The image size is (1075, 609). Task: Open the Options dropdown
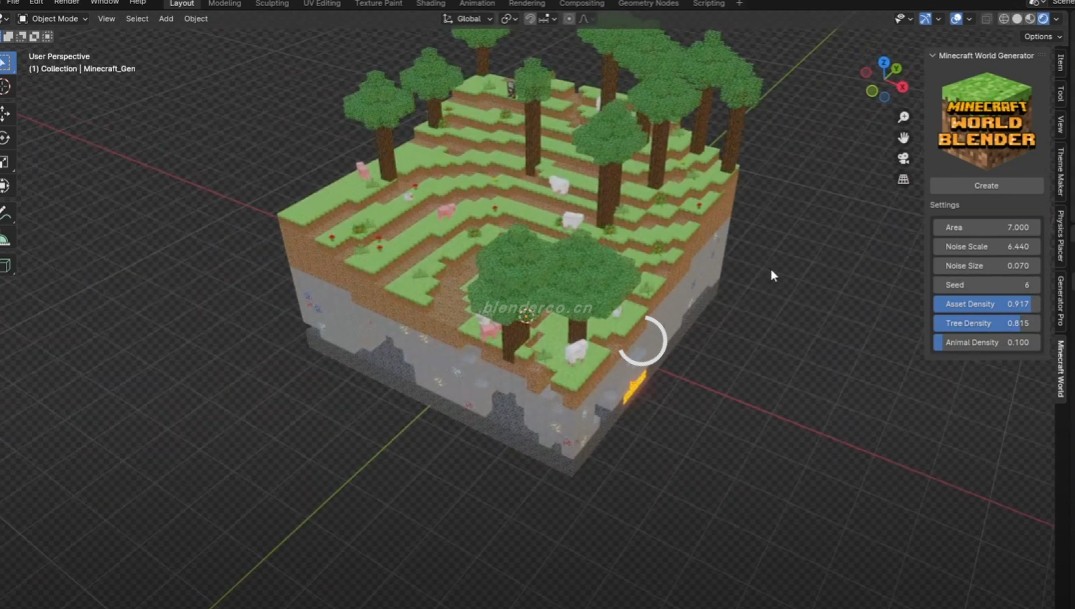click(x=1043, y=36)
